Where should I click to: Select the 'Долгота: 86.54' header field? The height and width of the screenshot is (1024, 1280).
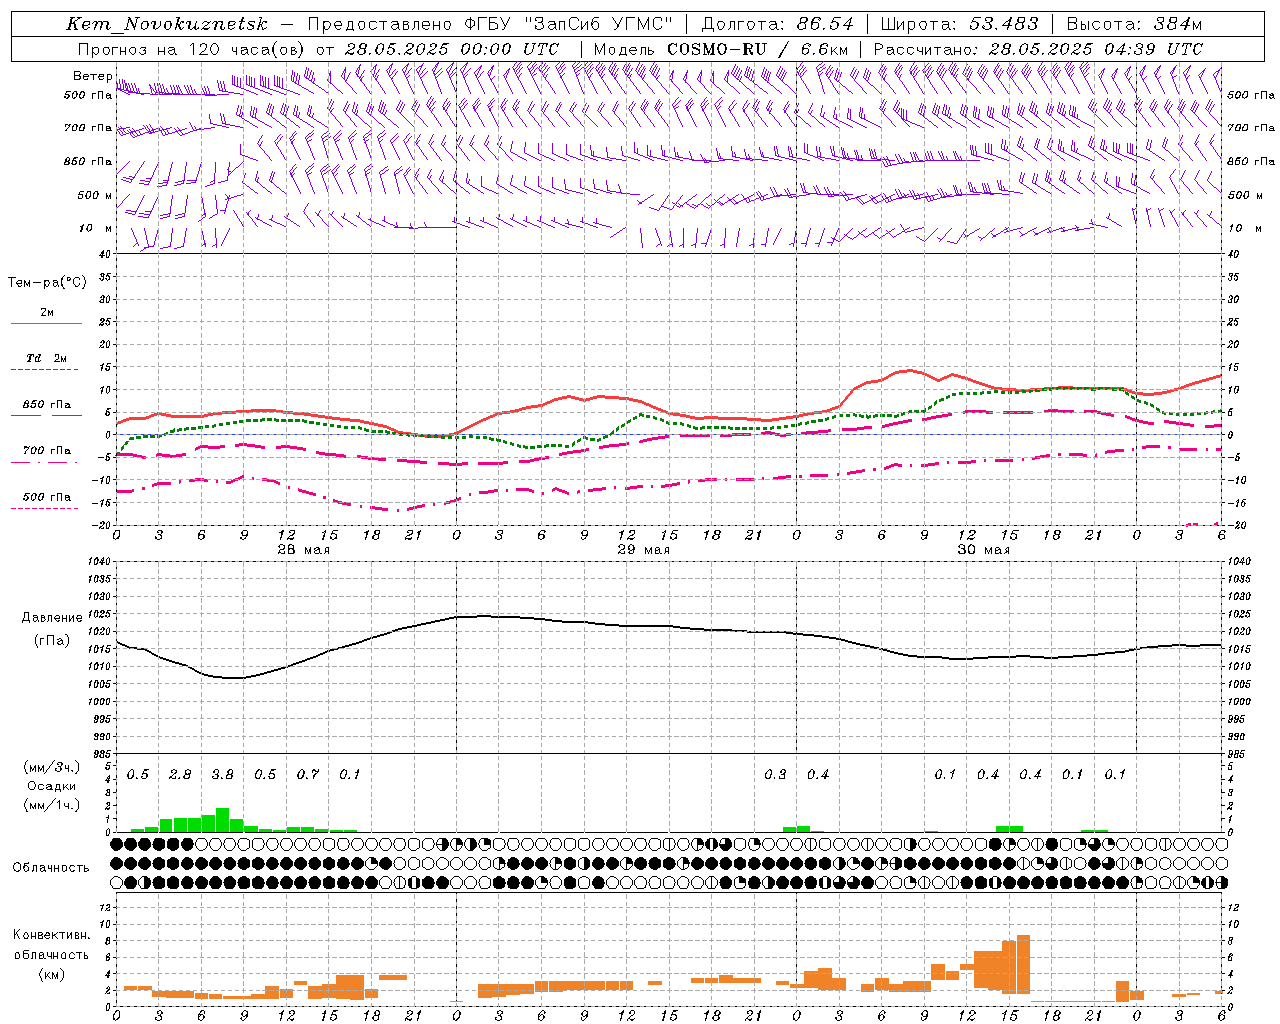[x=778, y=24]
